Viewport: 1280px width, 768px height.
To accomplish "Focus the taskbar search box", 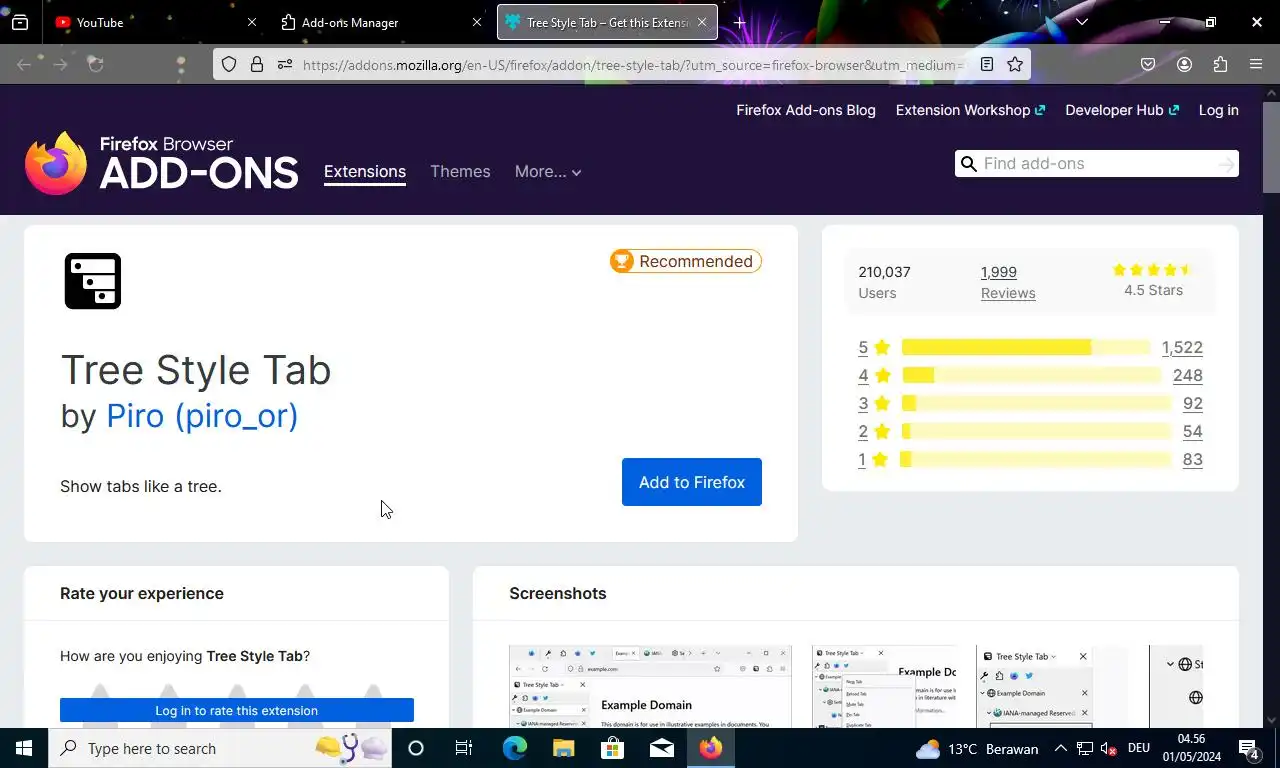I will (220, 748).
